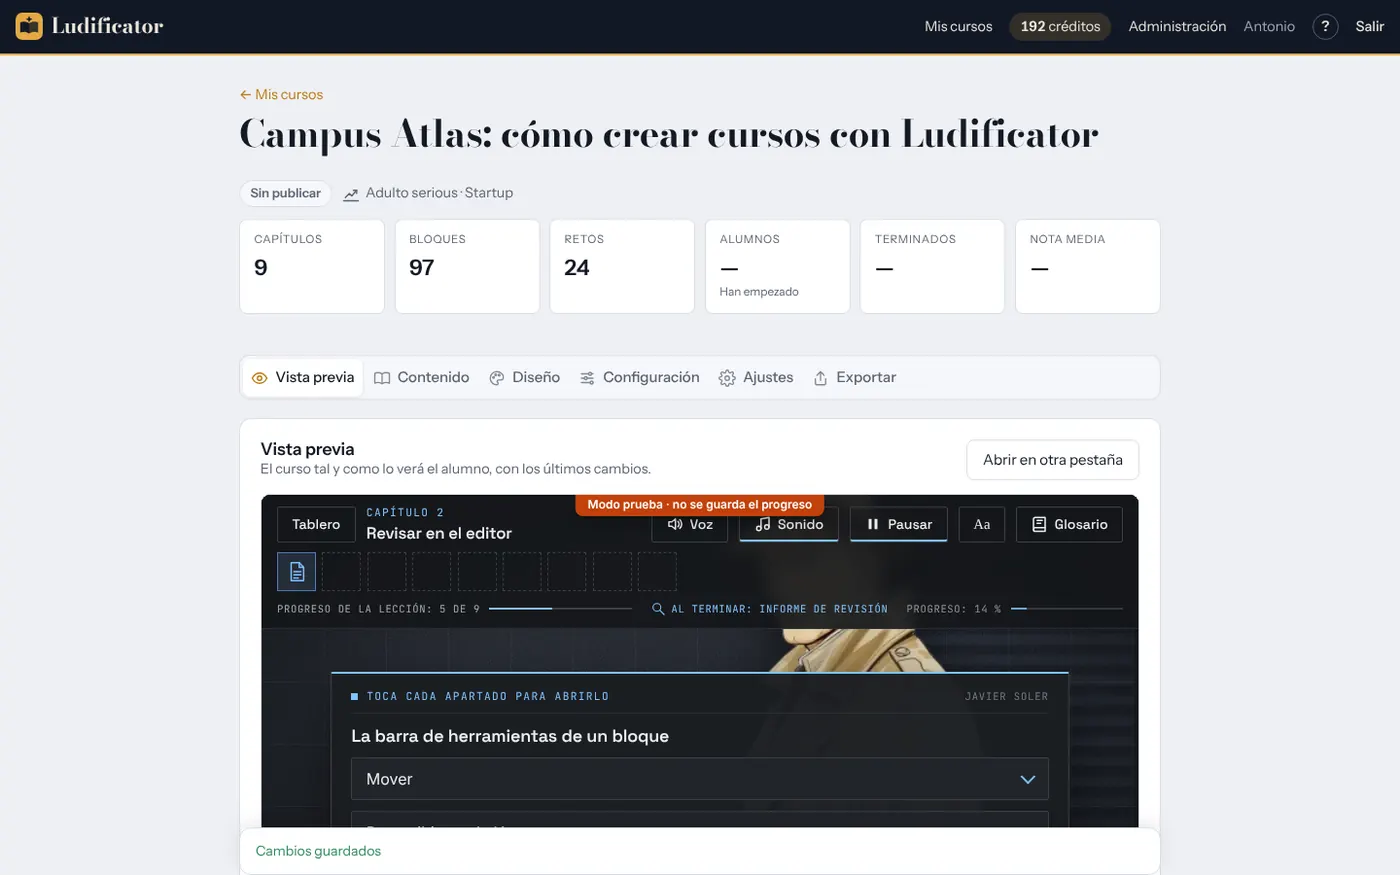Log out with Salir
This screenshot has width=1400, height=875.
[1369, 27]
